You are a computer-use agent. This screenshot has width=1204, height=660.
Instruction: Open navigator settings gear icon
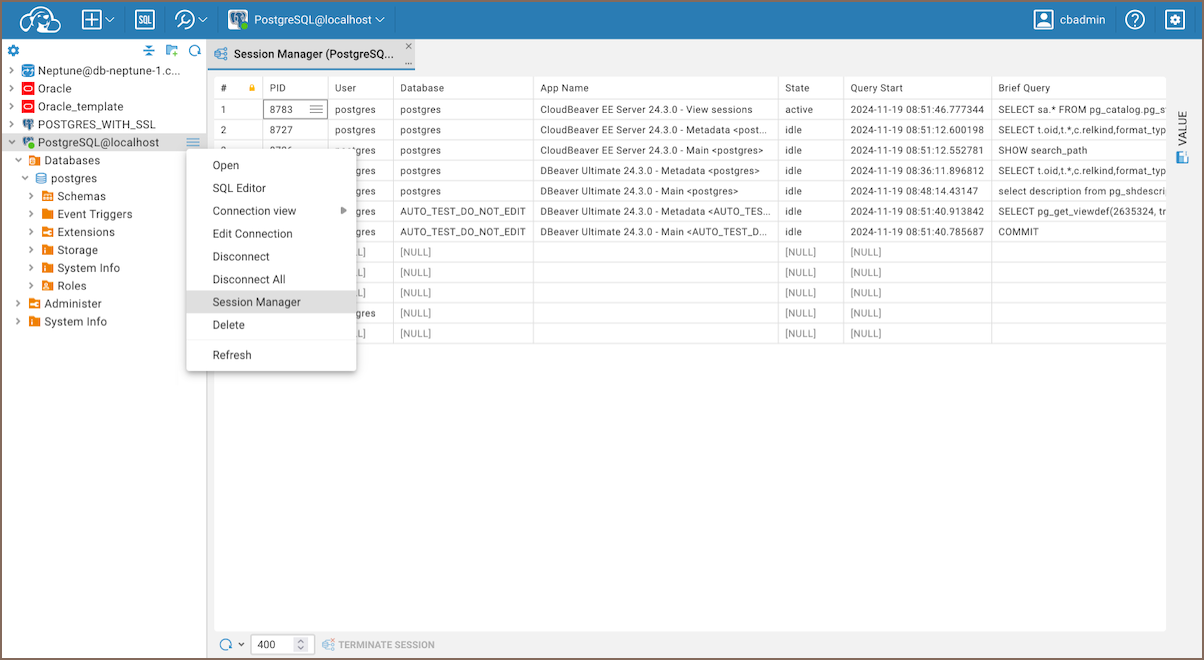click(14, 51)
